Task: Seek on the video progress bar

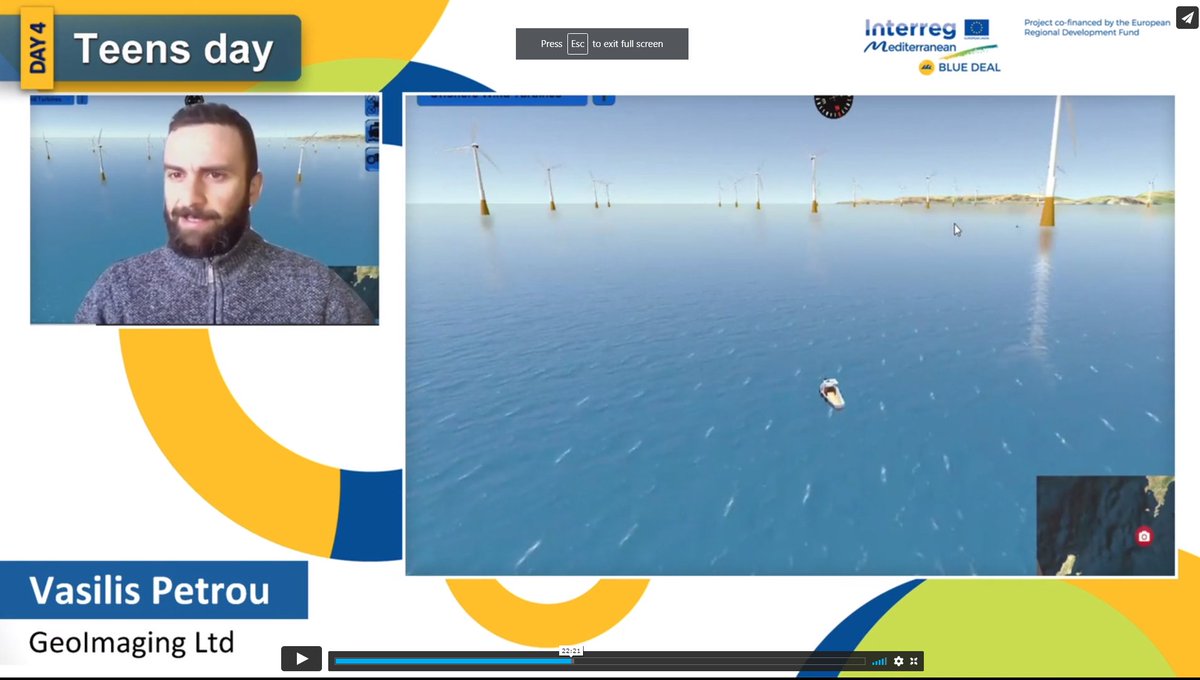Action: (x=600, y=661)
